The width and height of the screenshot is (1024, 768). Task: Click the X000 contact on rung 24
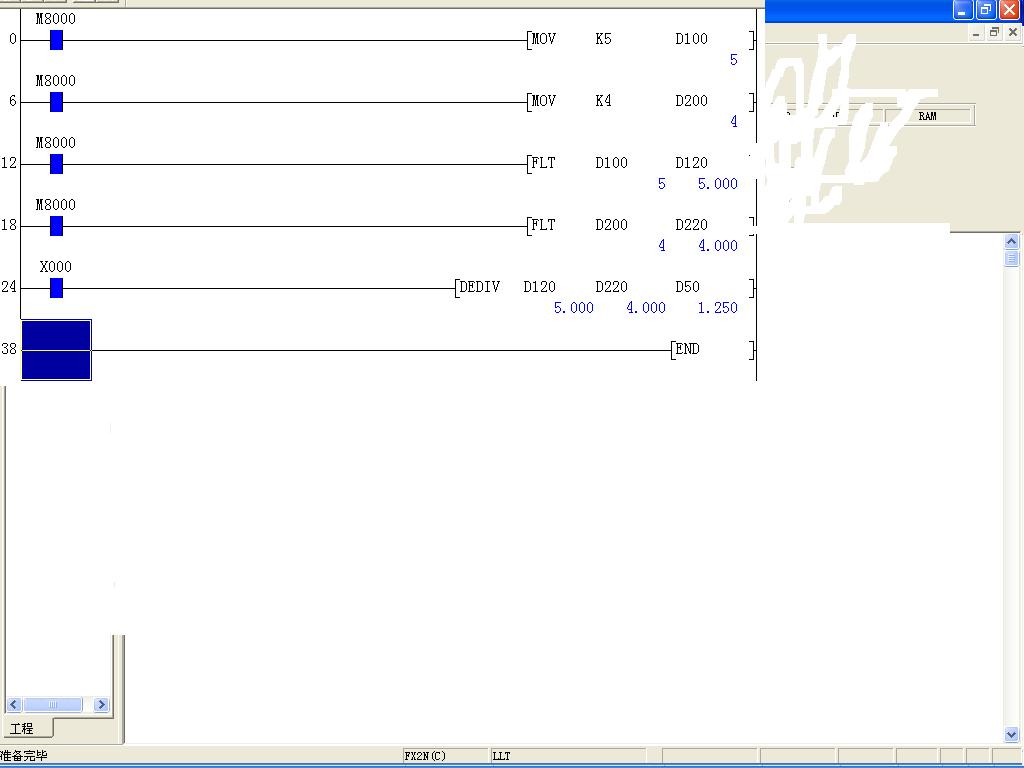(x=56, y=288)
